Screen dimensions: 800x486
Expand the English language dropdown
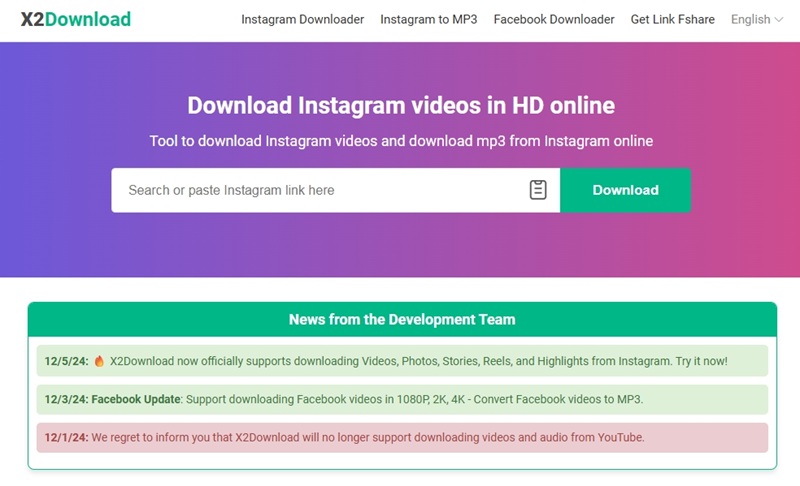757,19
